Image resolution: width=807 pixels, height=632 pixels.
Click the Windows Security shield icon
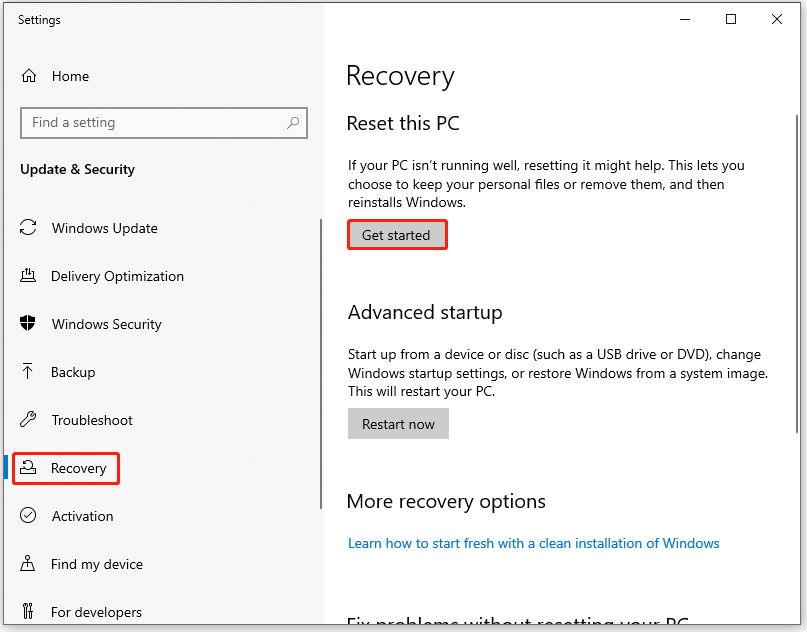tap(28, 323)
